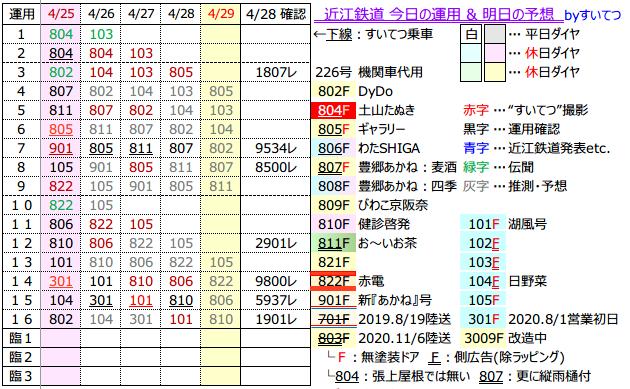Viewport: 630px width, 389px height.
Task: Select the 4/26 column header
Action: tap(101, 14)
